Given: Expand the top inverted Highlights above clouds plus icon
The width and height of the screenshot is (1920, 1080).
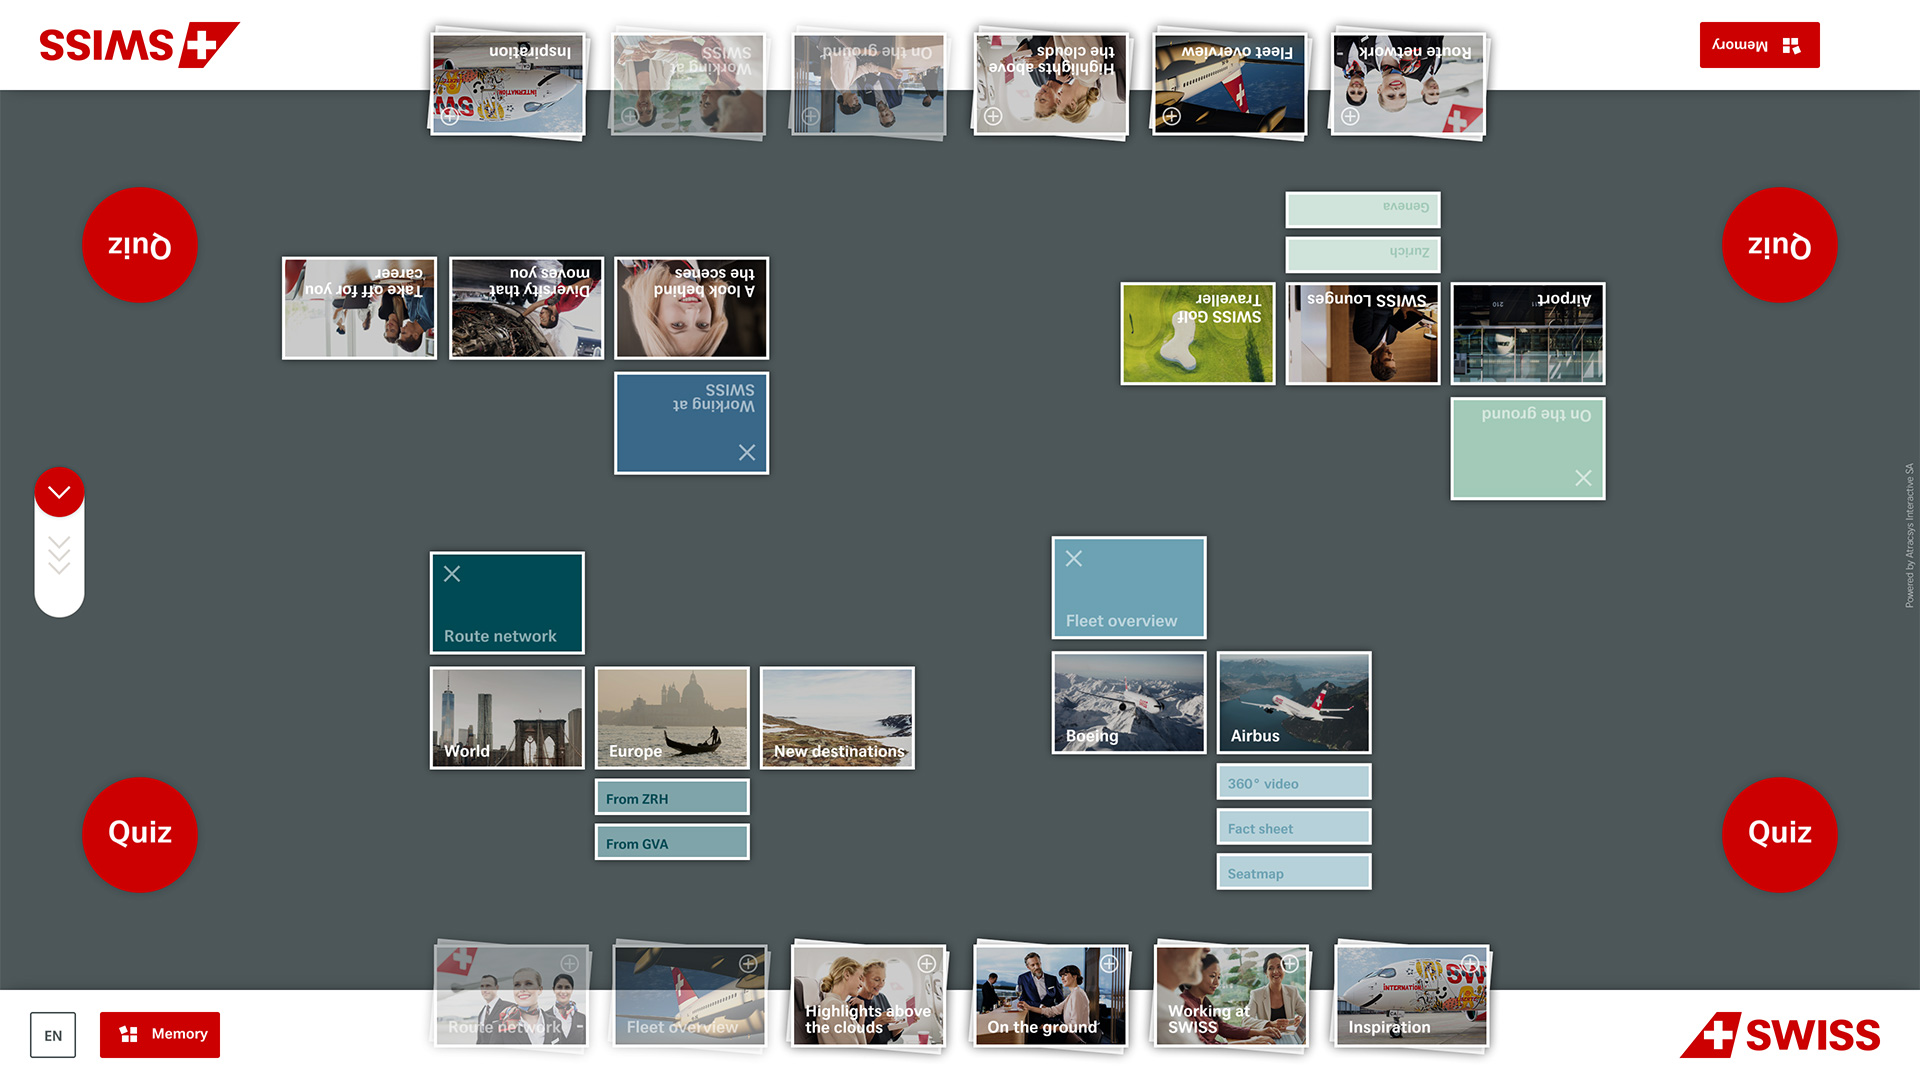Looking at the screenshot, I should [993, 117].
